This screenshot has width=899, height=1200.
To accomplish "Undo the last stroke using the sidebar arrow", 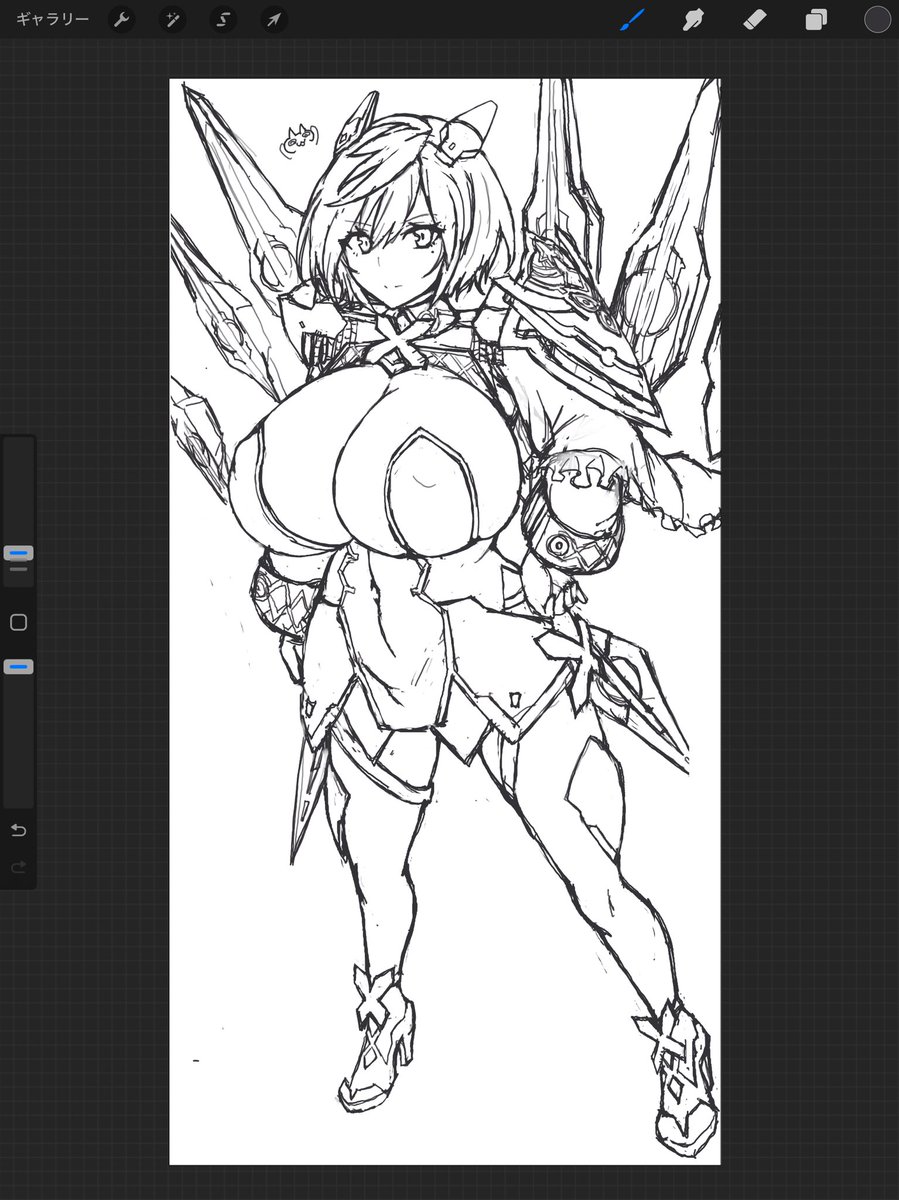I will [x=18, y=830].
